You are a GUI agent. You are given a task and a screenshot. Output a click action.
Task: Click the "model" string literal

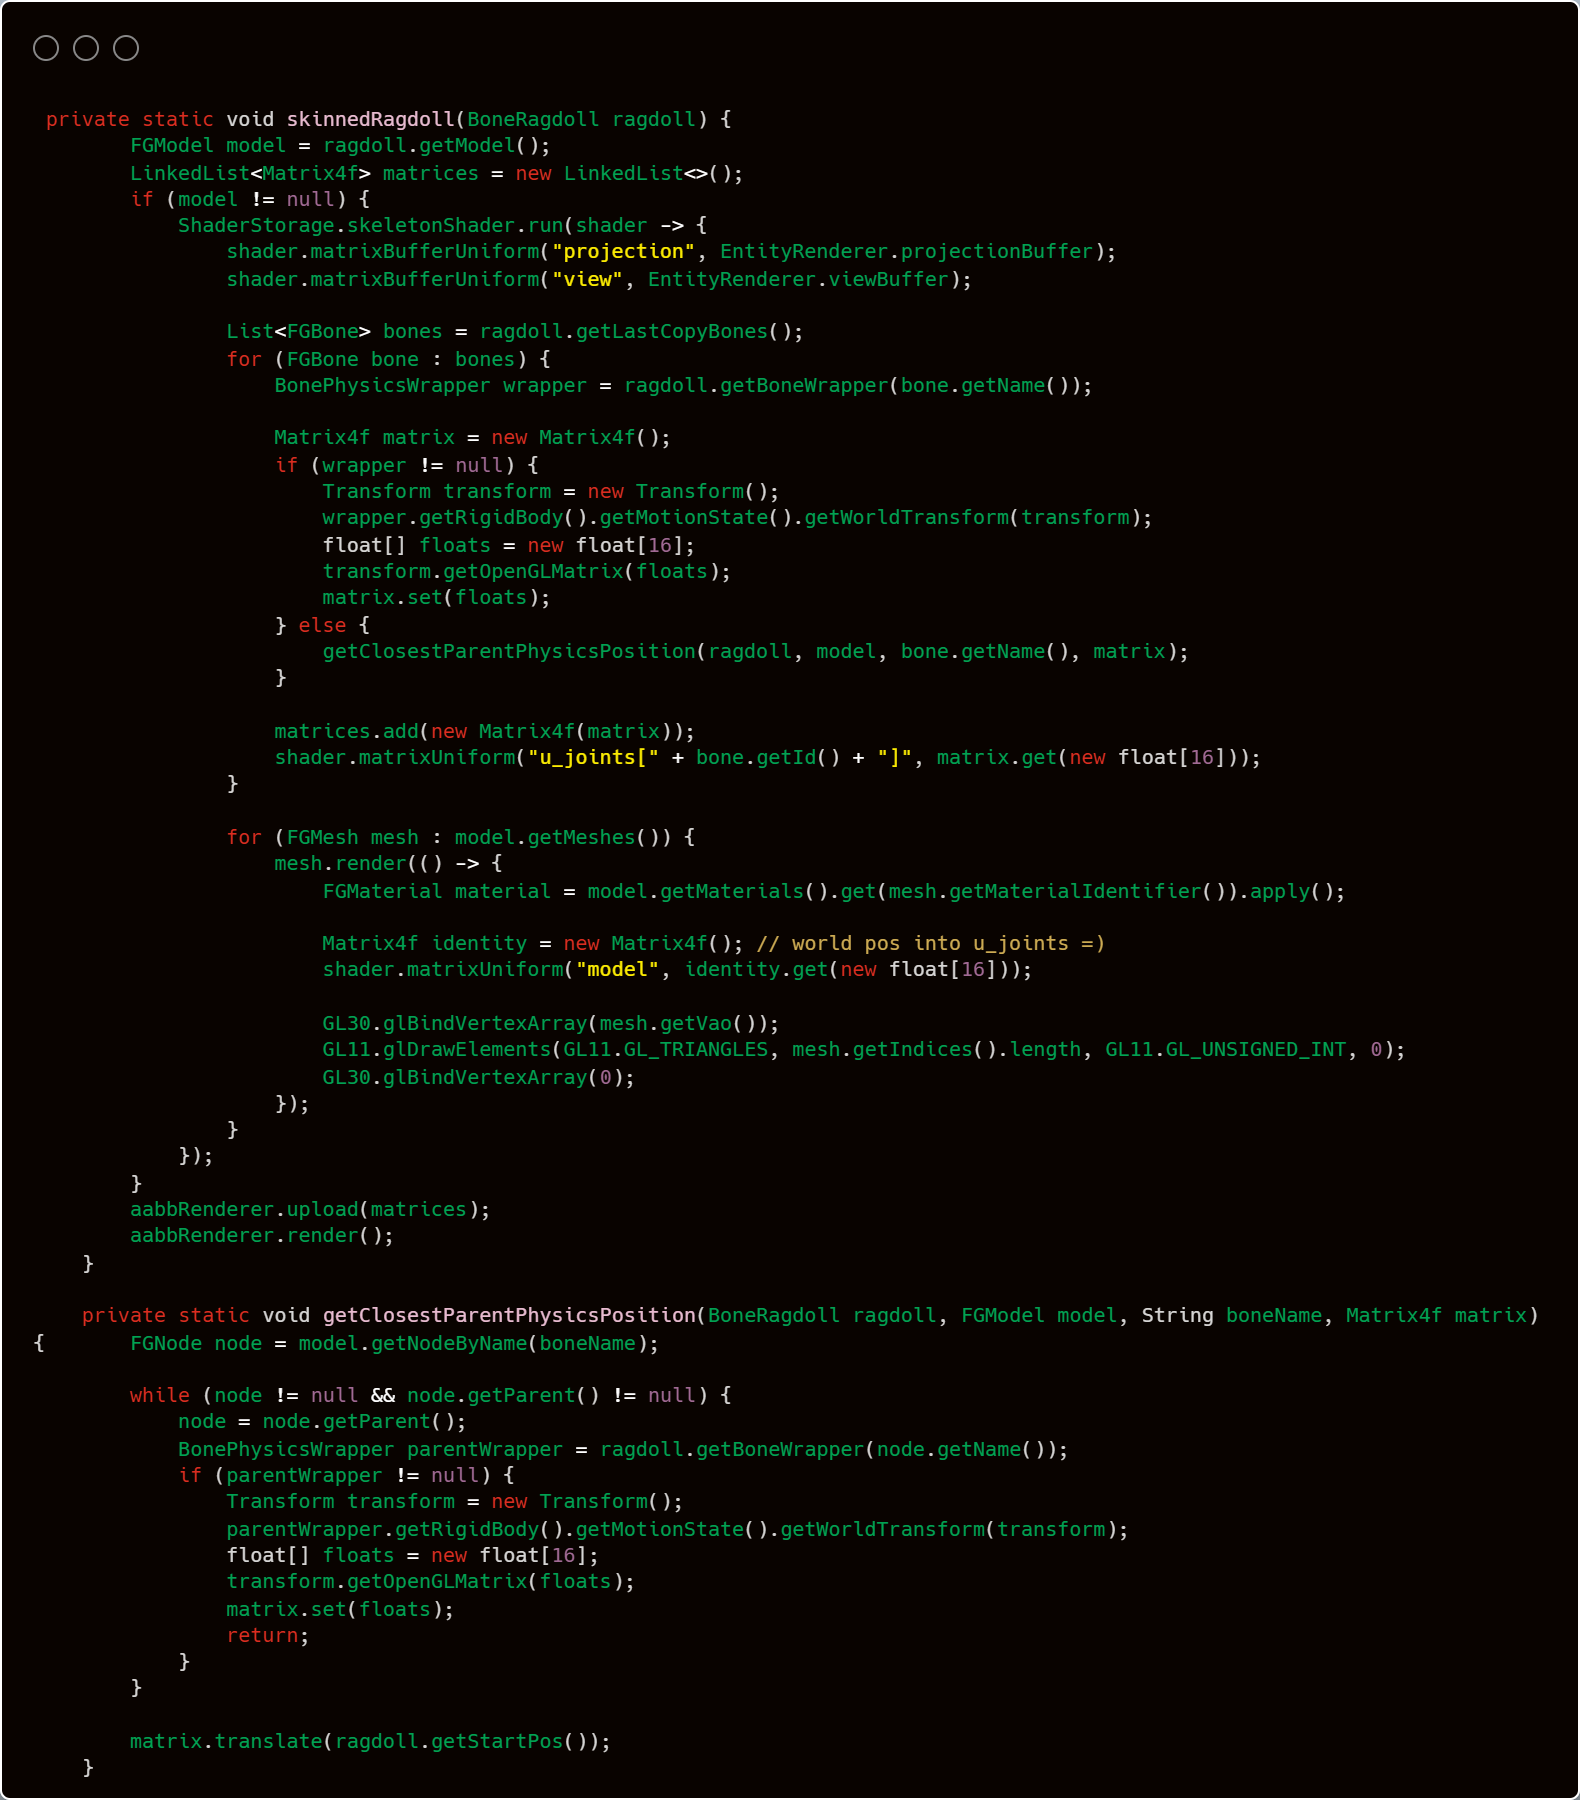point(618,969)
